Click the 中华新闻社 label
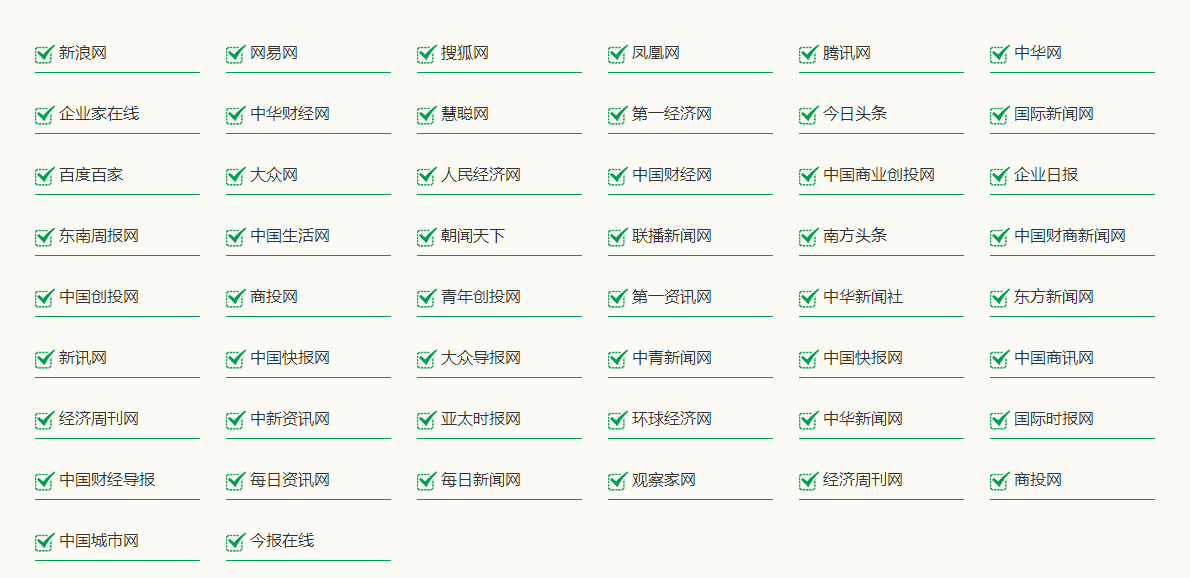Image resolution: width=1190 pixels, height=578 pixels. point(863,297)
